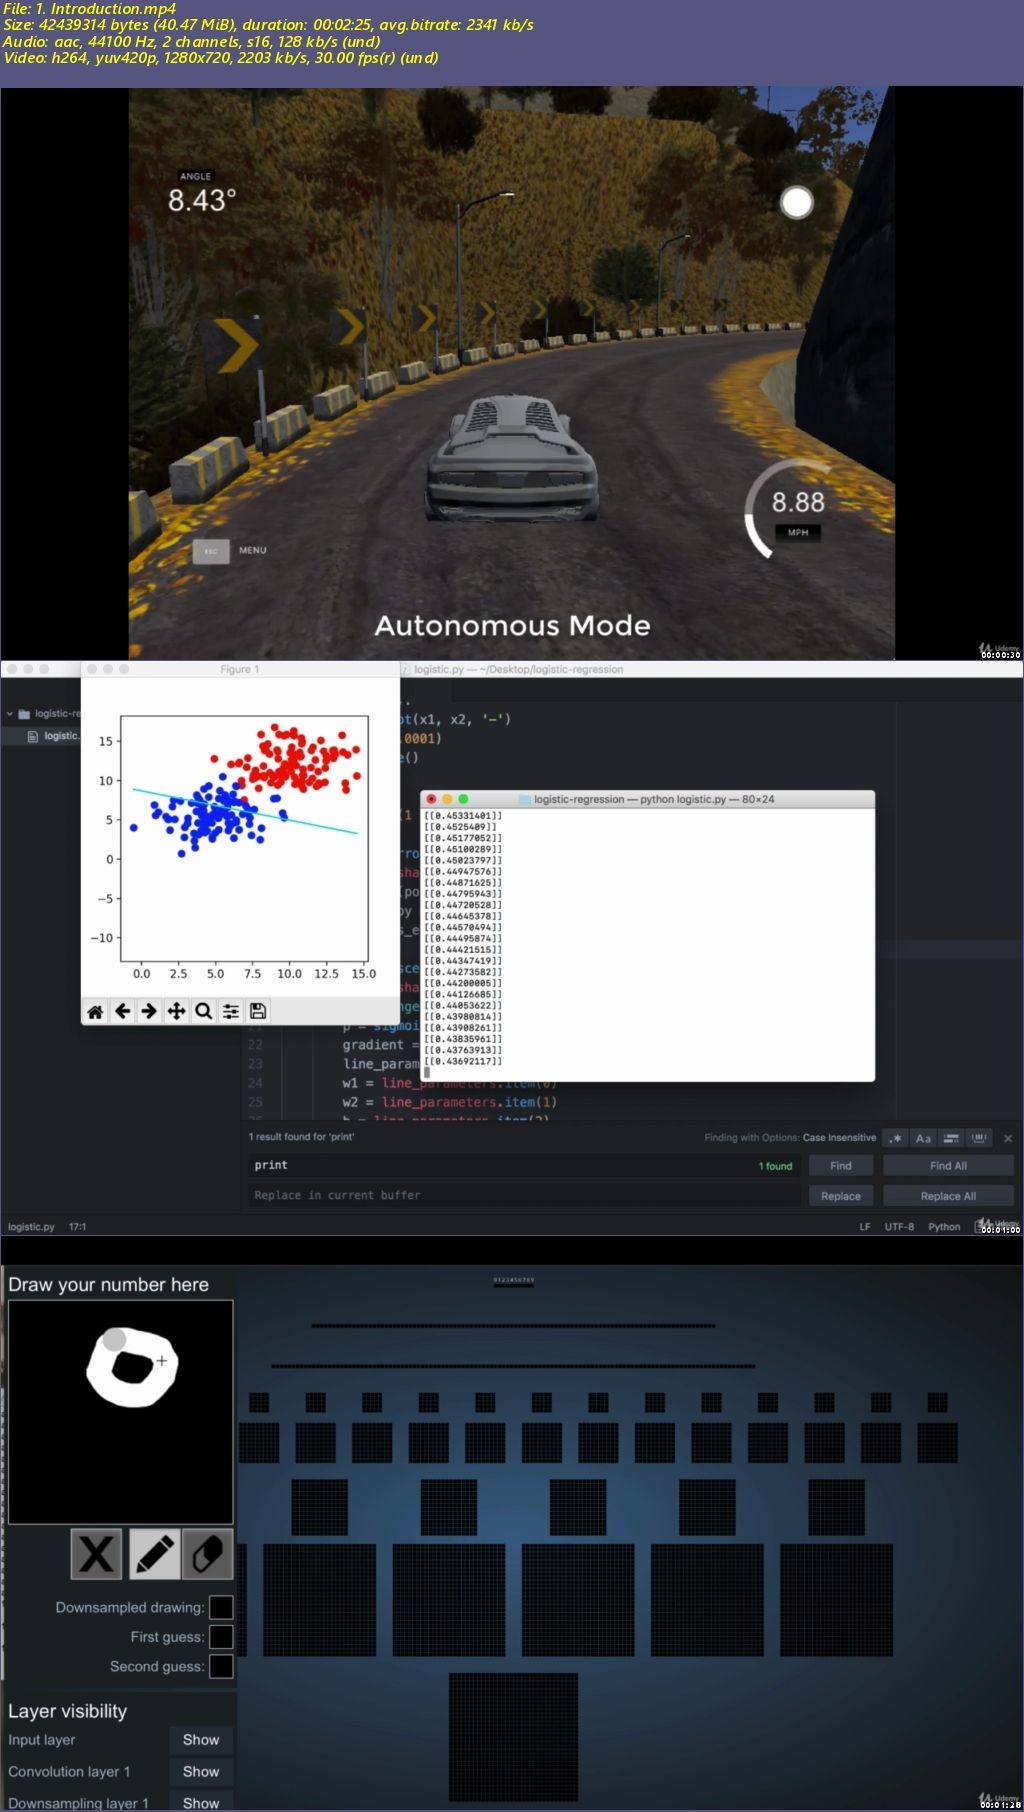Click the Forward arrow in Figure 1 toolbar
This screenshot has height=1812, width=1024.
point(149,1011)
